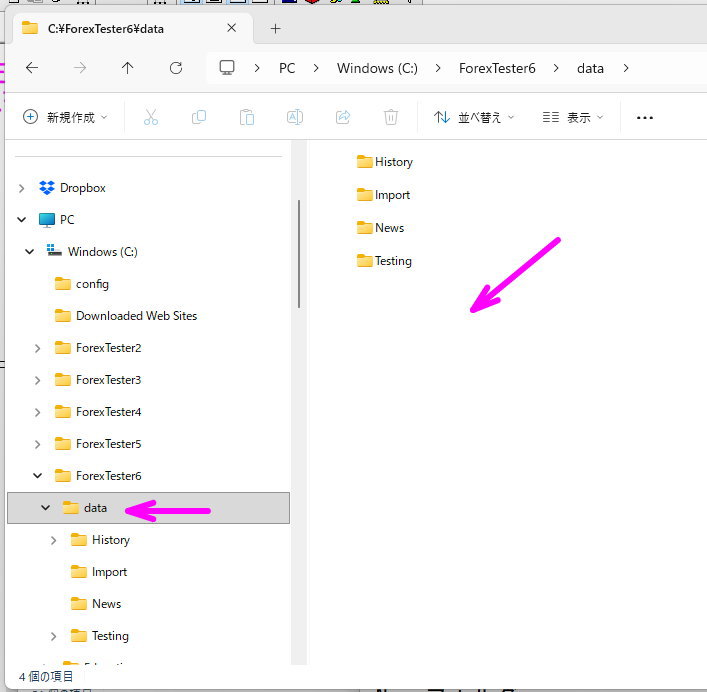Open the 新規作成 (New) dropdown
Screen dimensions: 707x692
pos(65,117)
